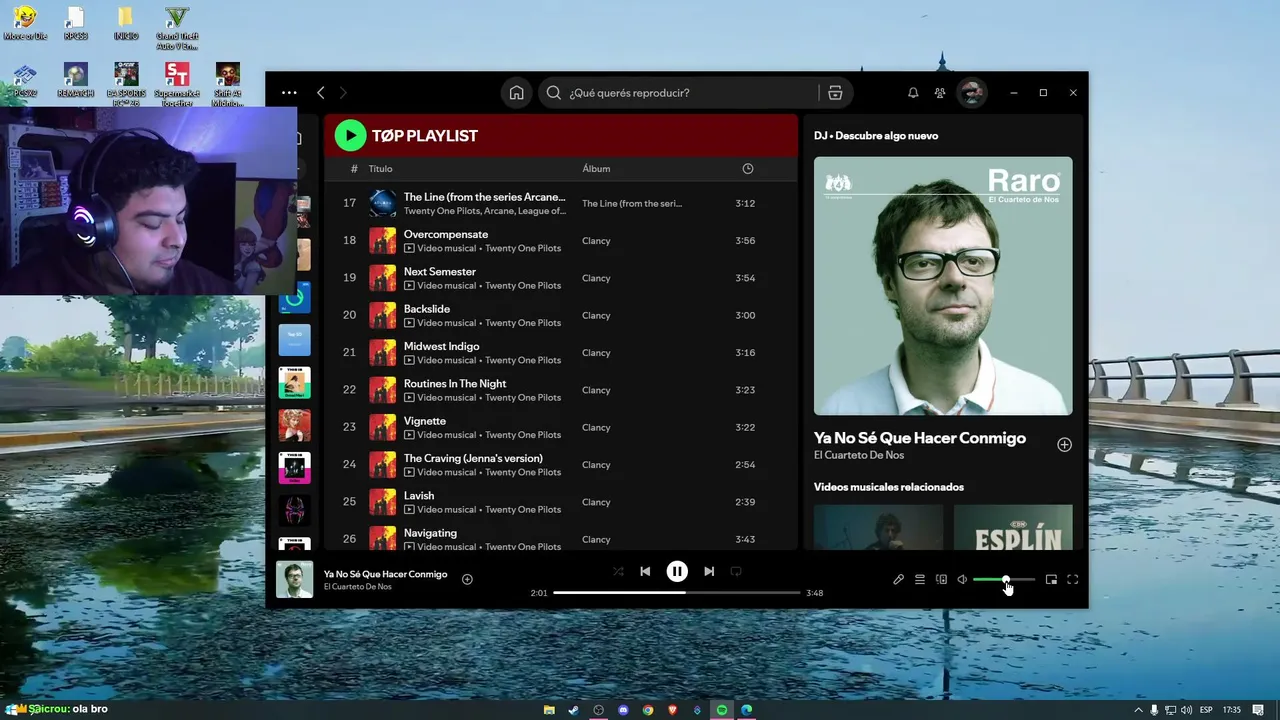This screenshot has width=1280, height=720.
Task: Open the Raro album cover in the side panel
Action: (x=943, y=286)
